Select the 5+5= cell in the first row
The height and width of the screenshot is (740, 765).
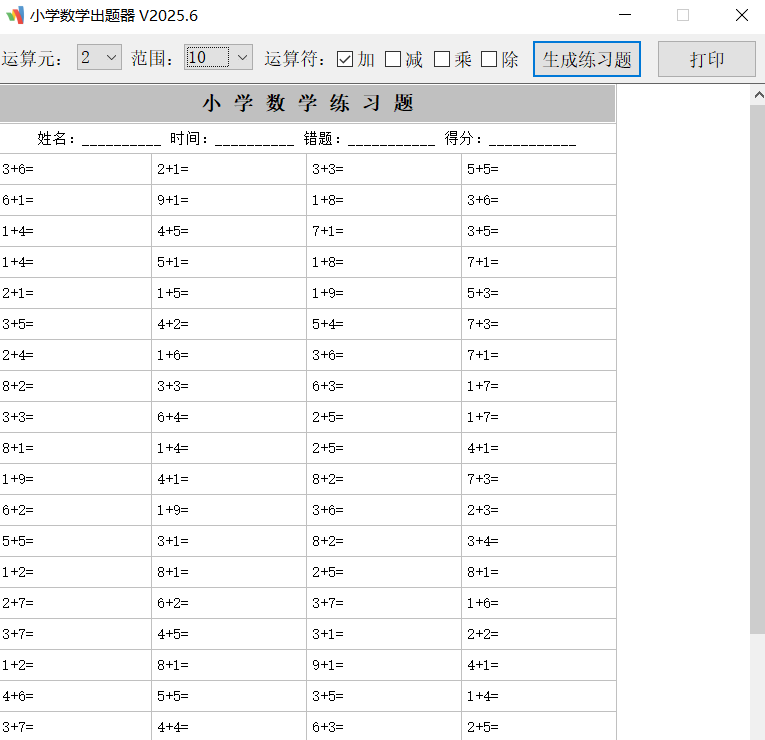pyautogui.click(x=539, y=169)
